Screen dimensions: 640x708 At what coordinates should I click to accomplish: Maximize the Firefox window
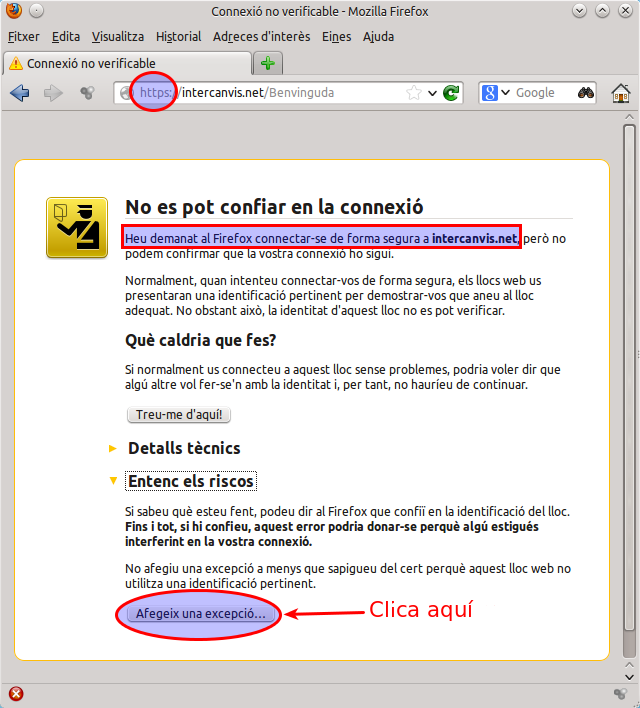(602, 10)
